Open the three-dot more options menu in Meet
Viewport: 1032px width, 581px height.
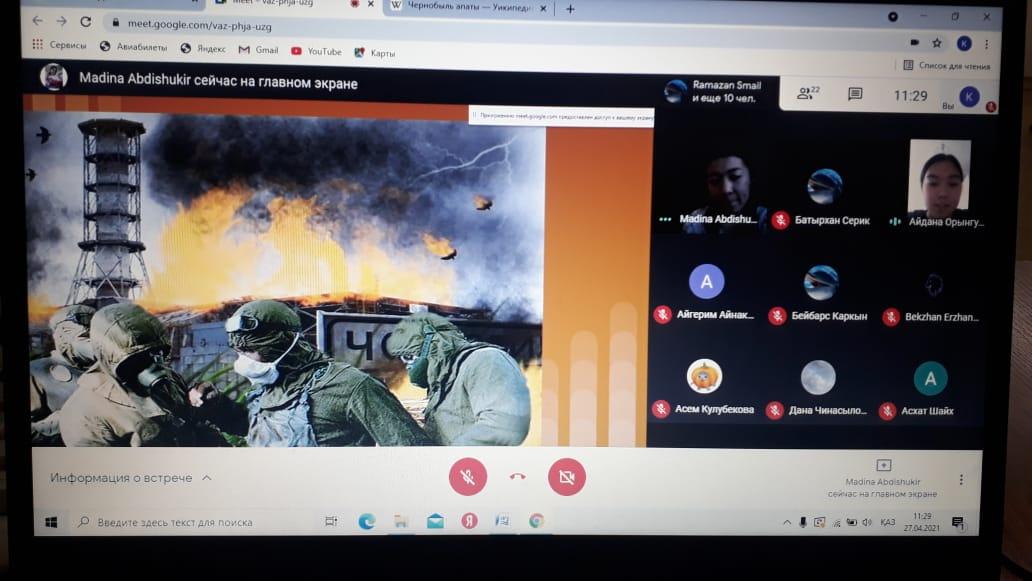[x=961, y=480]
